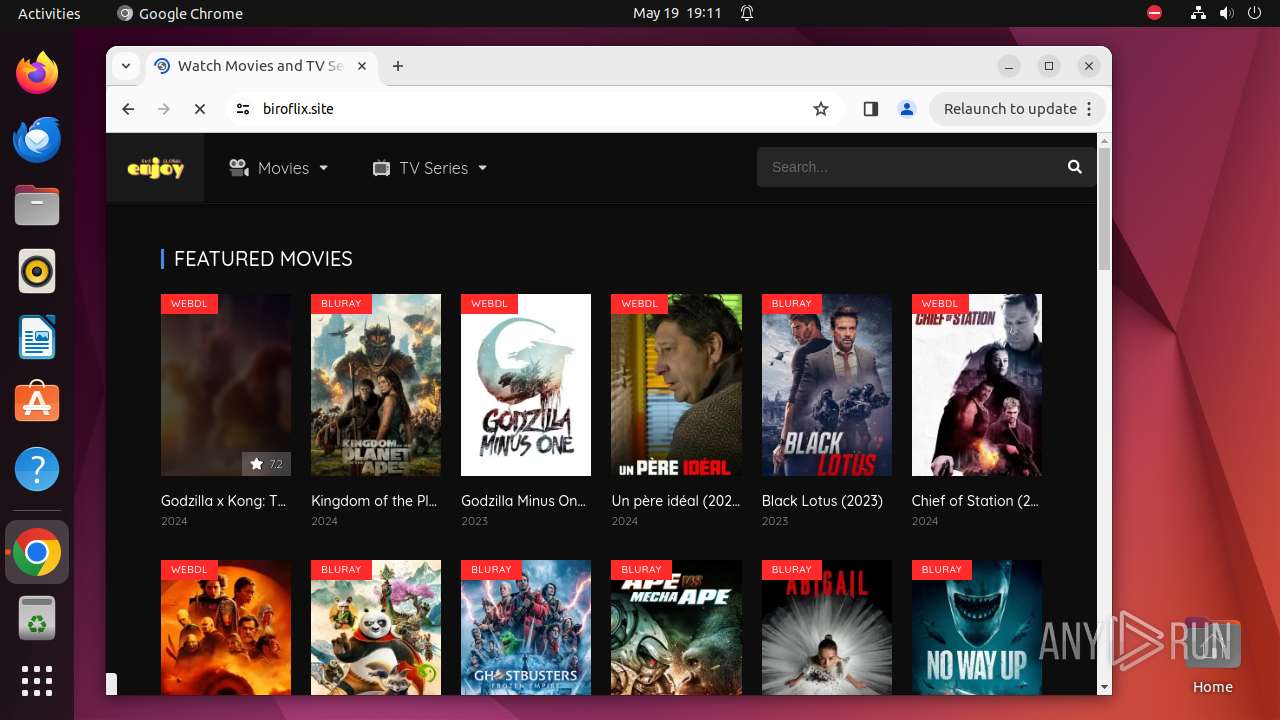
Task: Click scrollbar down arrow
Action: pyautogui.click(x=1104, y=687)
